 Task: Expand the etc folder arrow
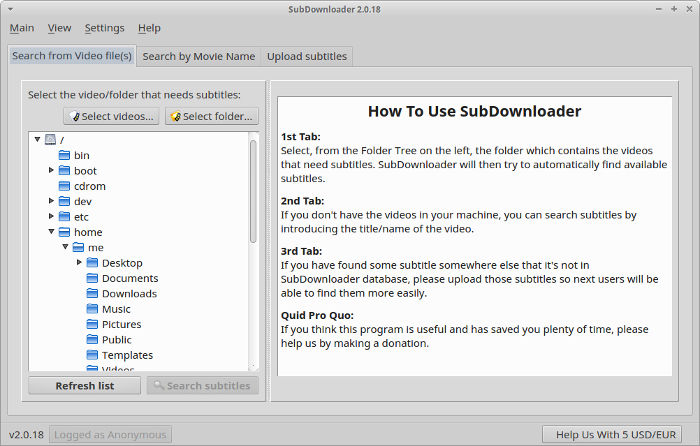pos(51,216)
